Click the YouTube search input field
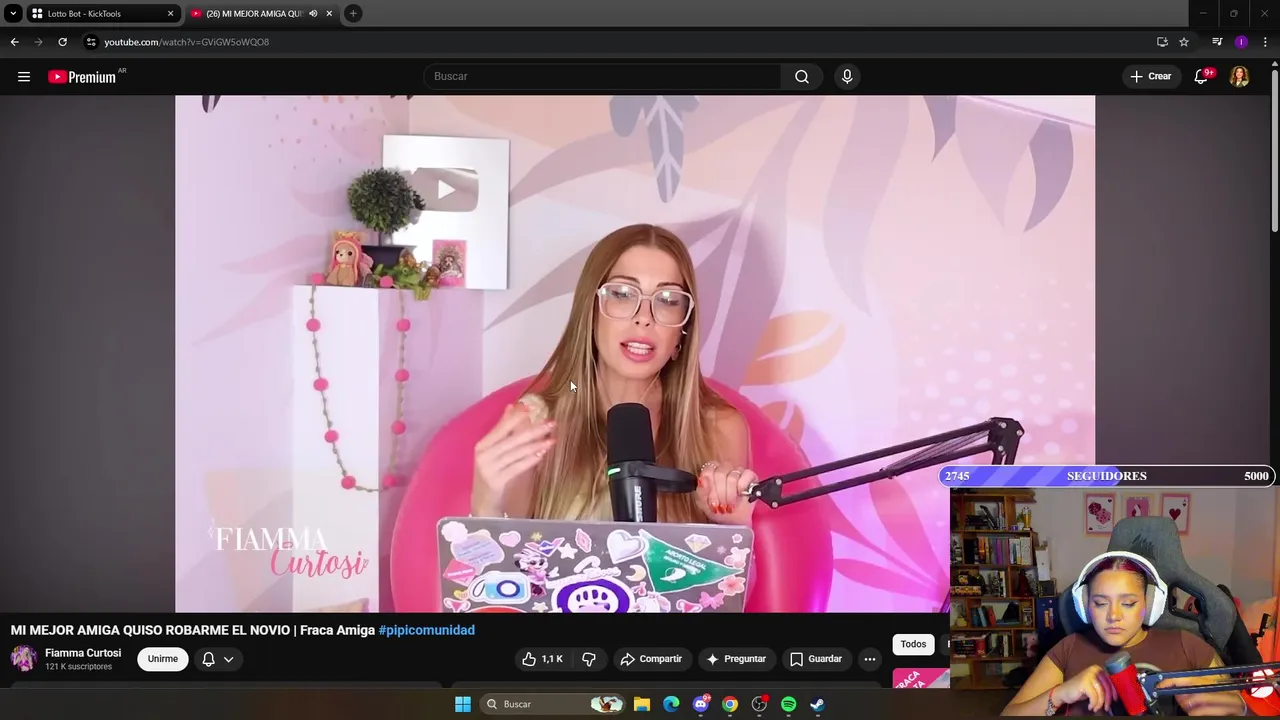 tap(603, 76)
